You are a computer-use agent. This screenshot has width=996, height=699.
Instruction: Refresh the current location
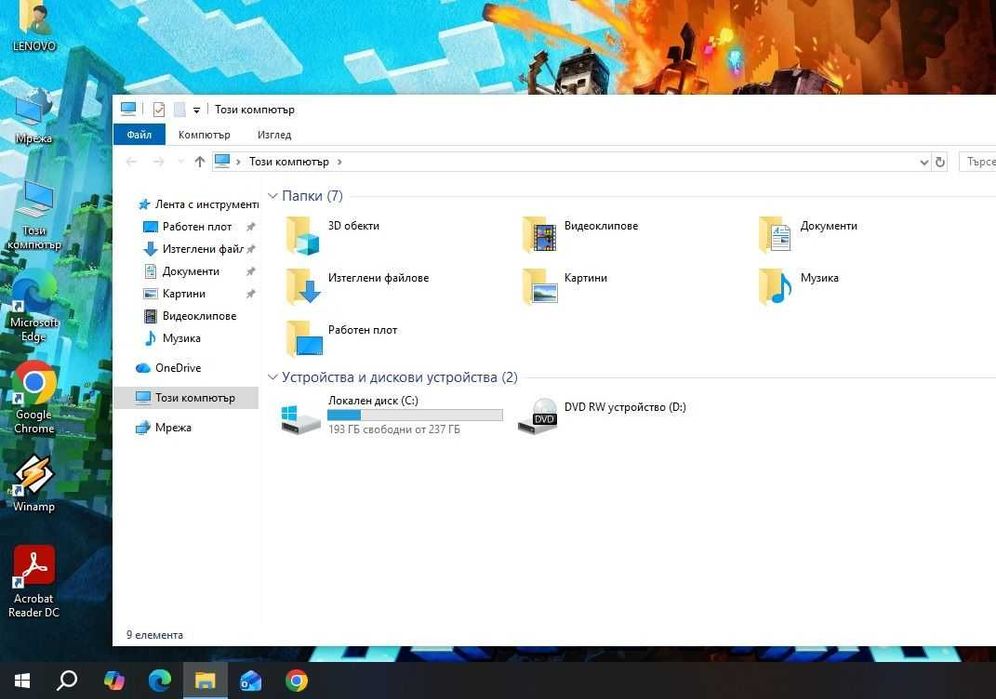click(940, 162)
